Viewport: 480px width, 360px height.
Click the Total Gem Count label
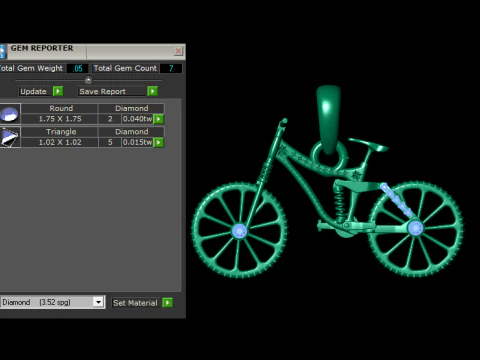coord(125,68)
